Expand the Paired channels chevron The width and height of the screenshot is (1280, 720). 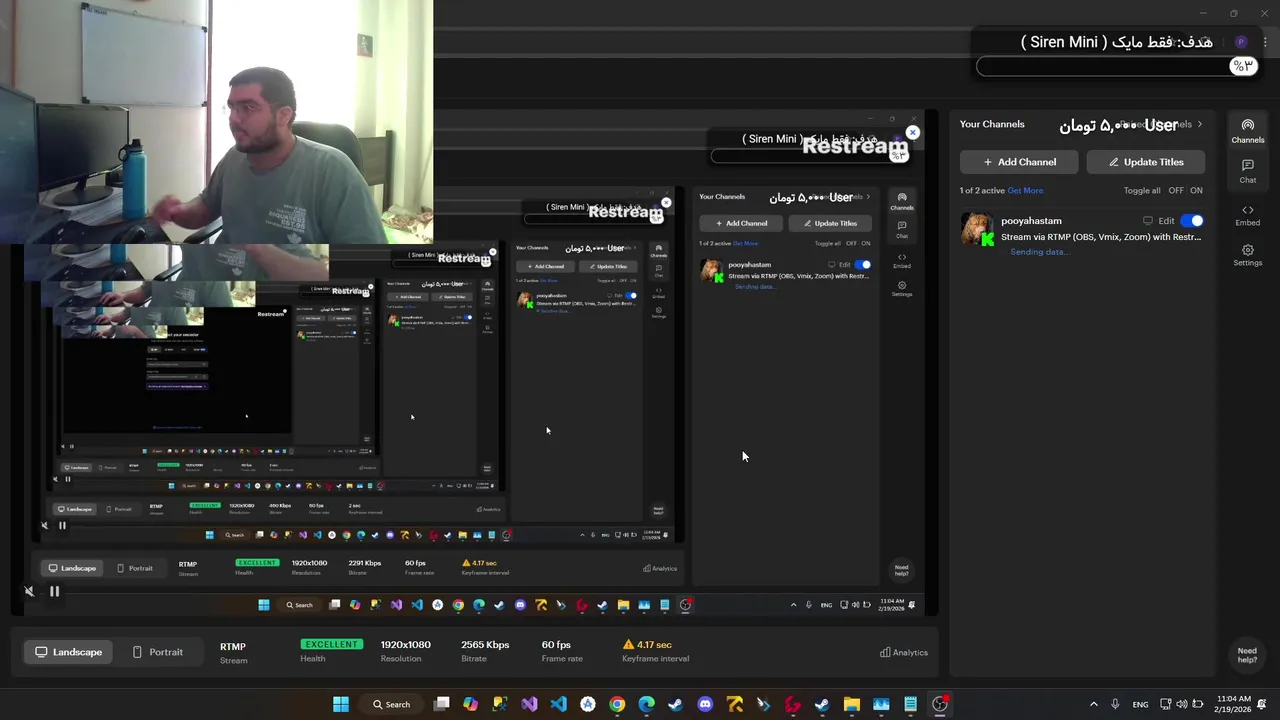pos(1199,124)
